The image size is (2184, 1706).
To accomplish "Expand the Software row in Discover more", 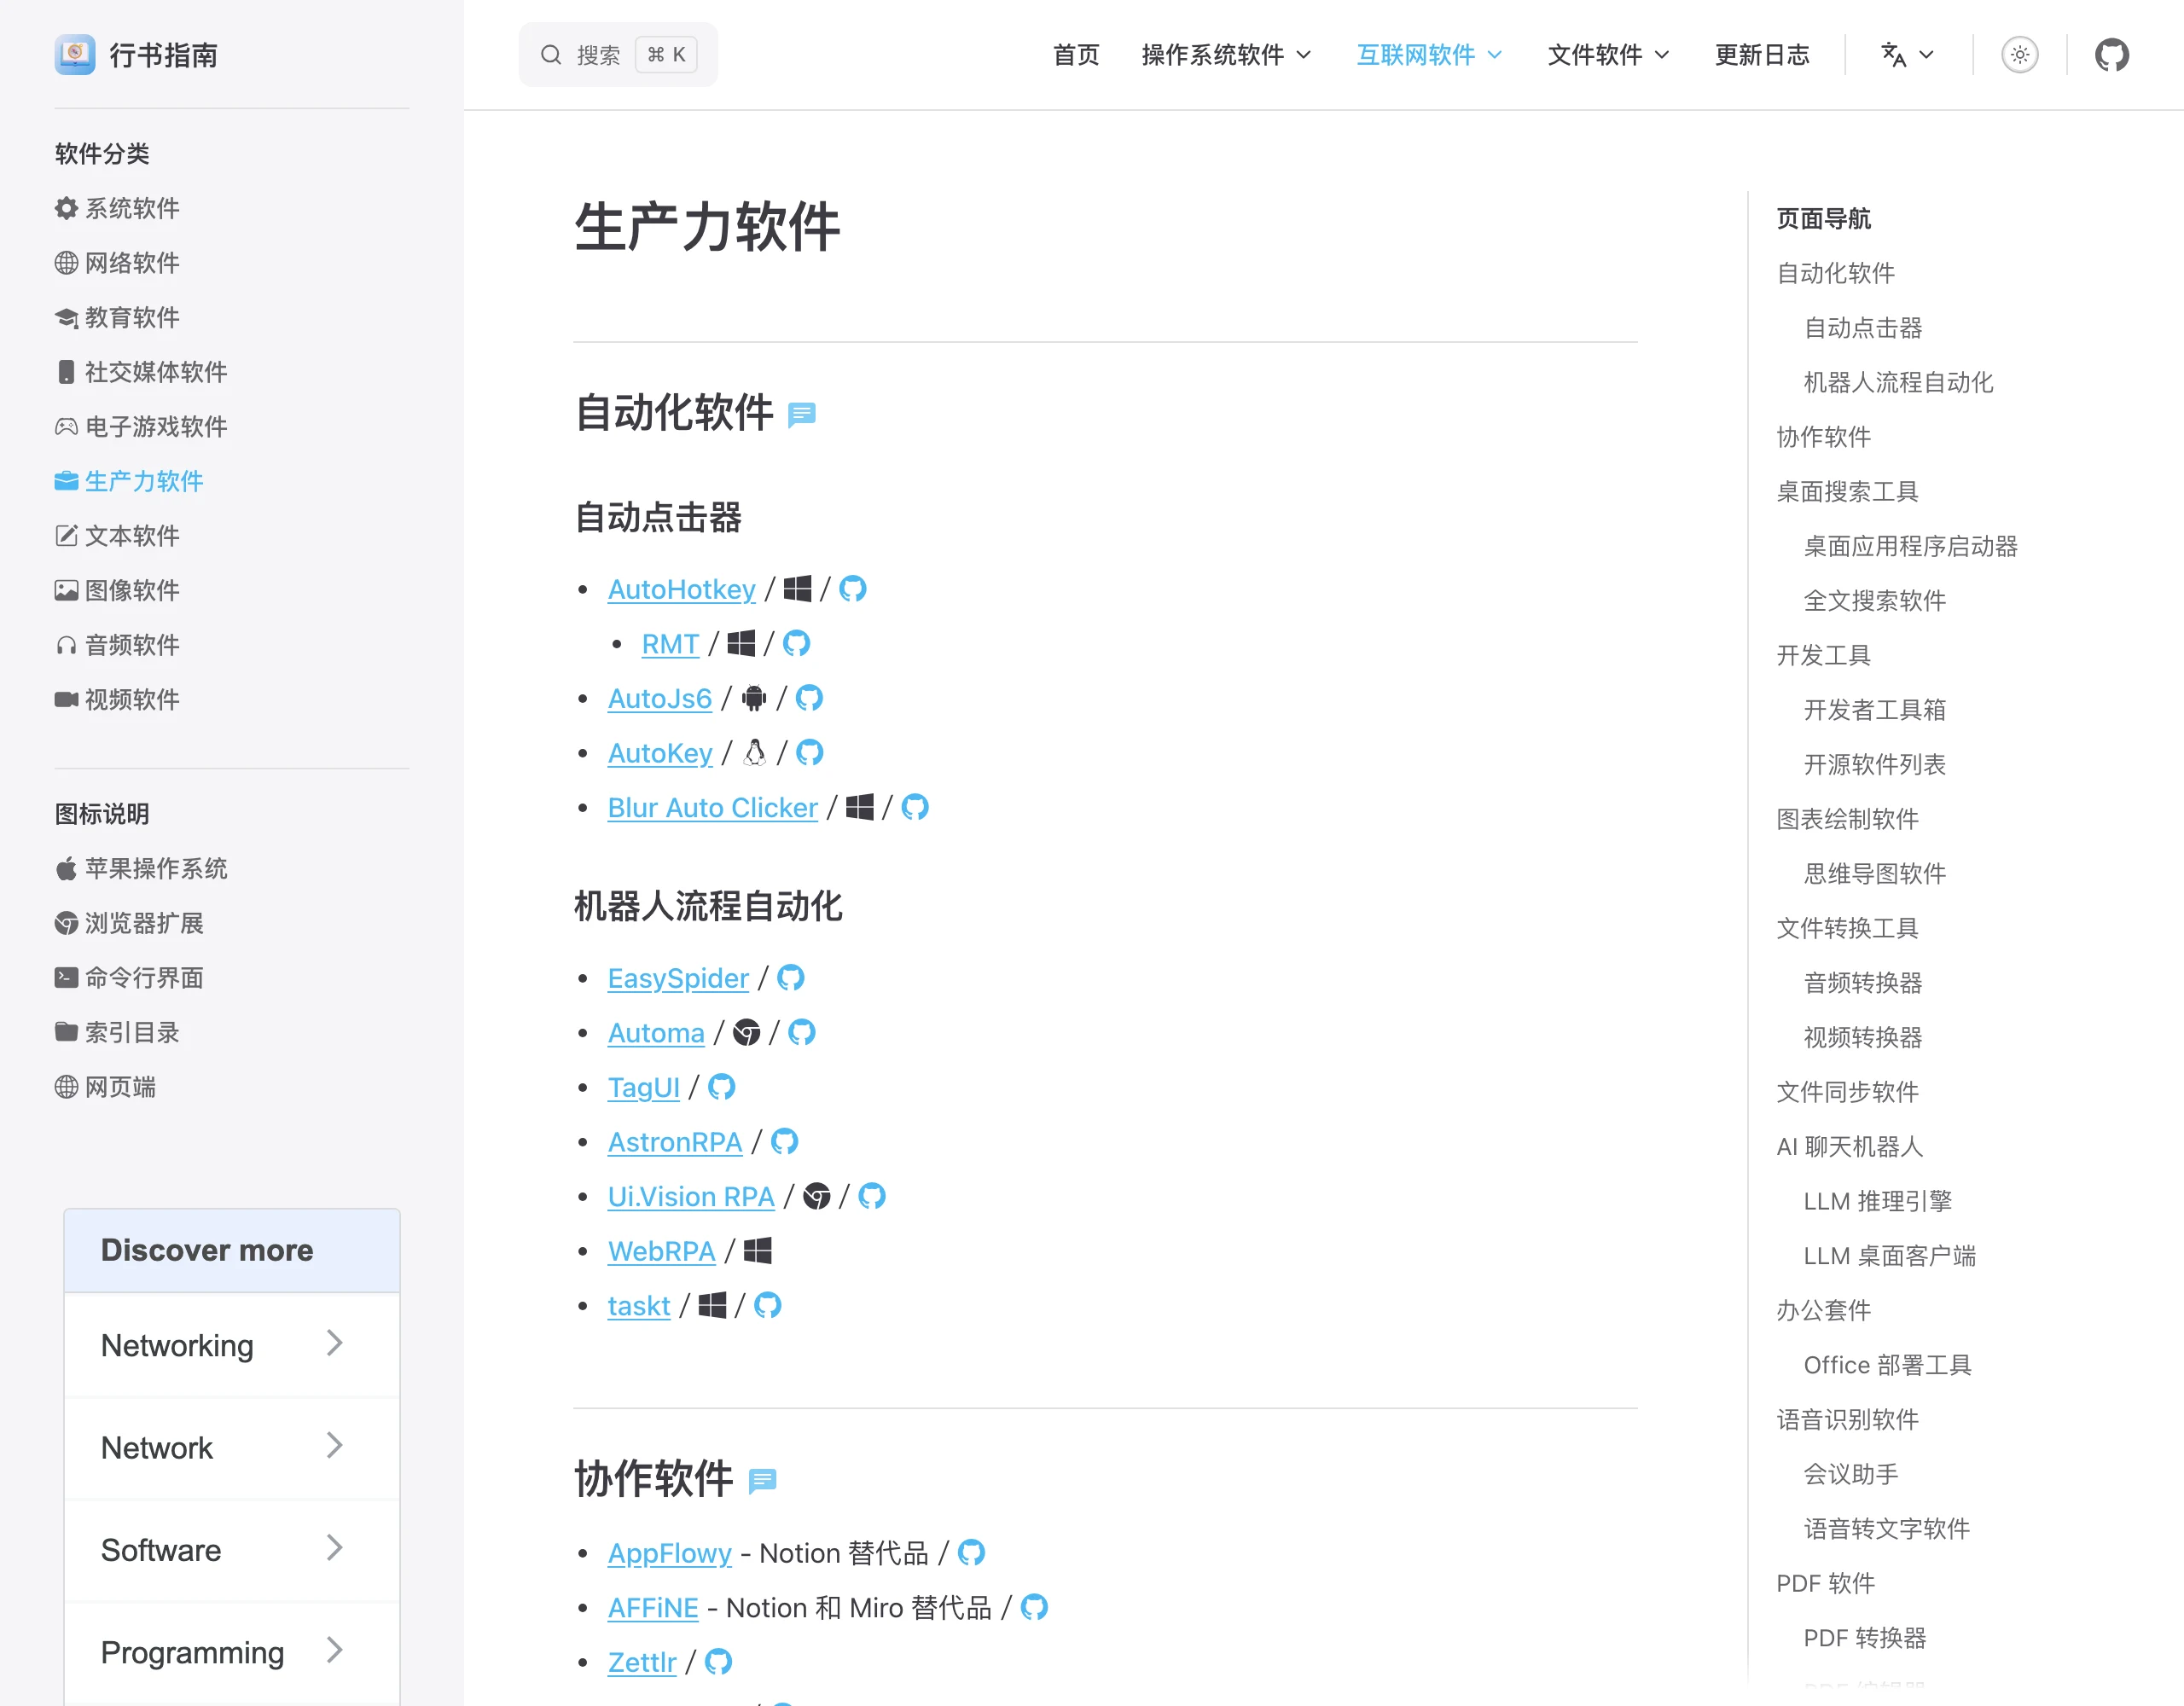I will coord(232,1550).
